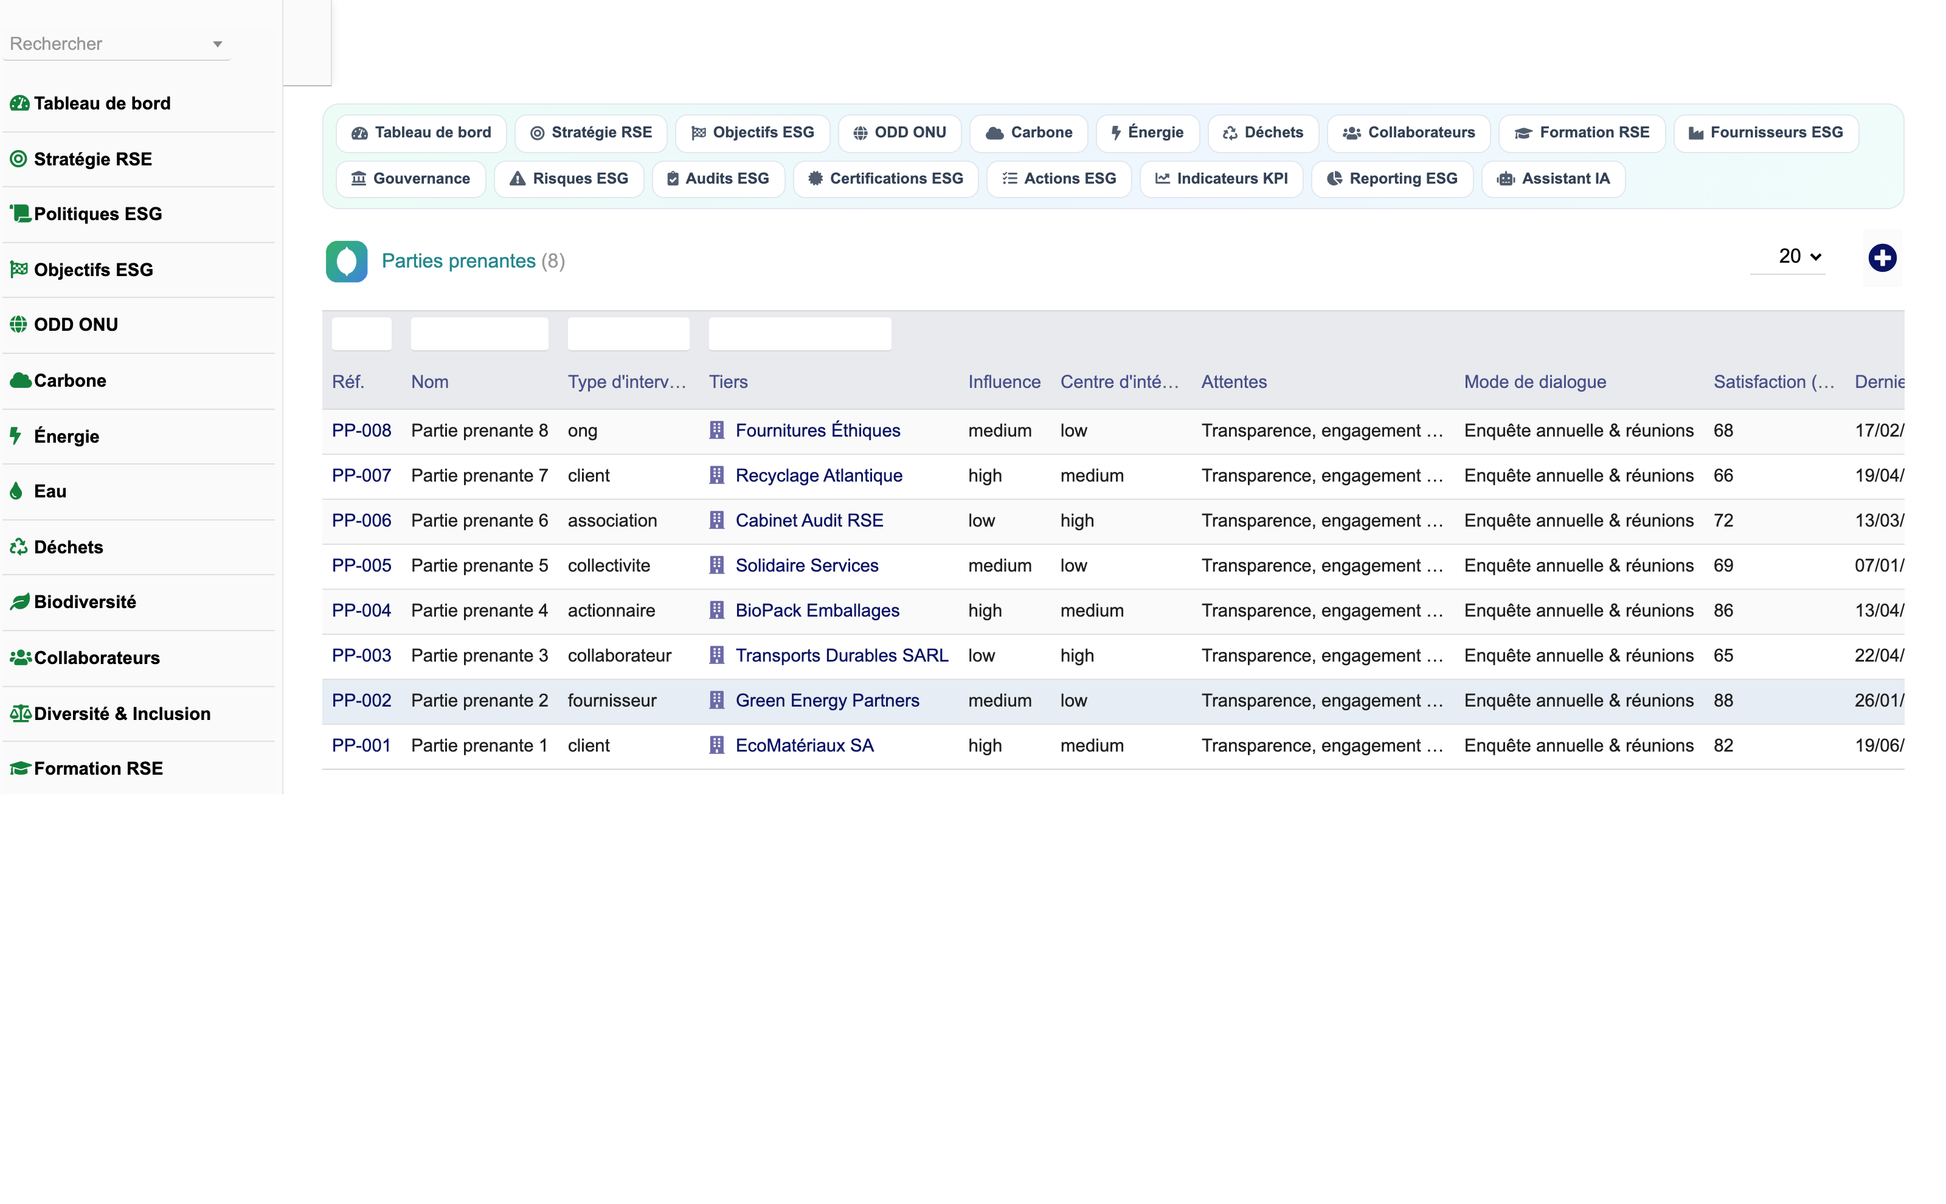This screenshot has height=1204, width=1946.
Task: Open the Indicateurs KPI tab
Action: pos(1221,179)
